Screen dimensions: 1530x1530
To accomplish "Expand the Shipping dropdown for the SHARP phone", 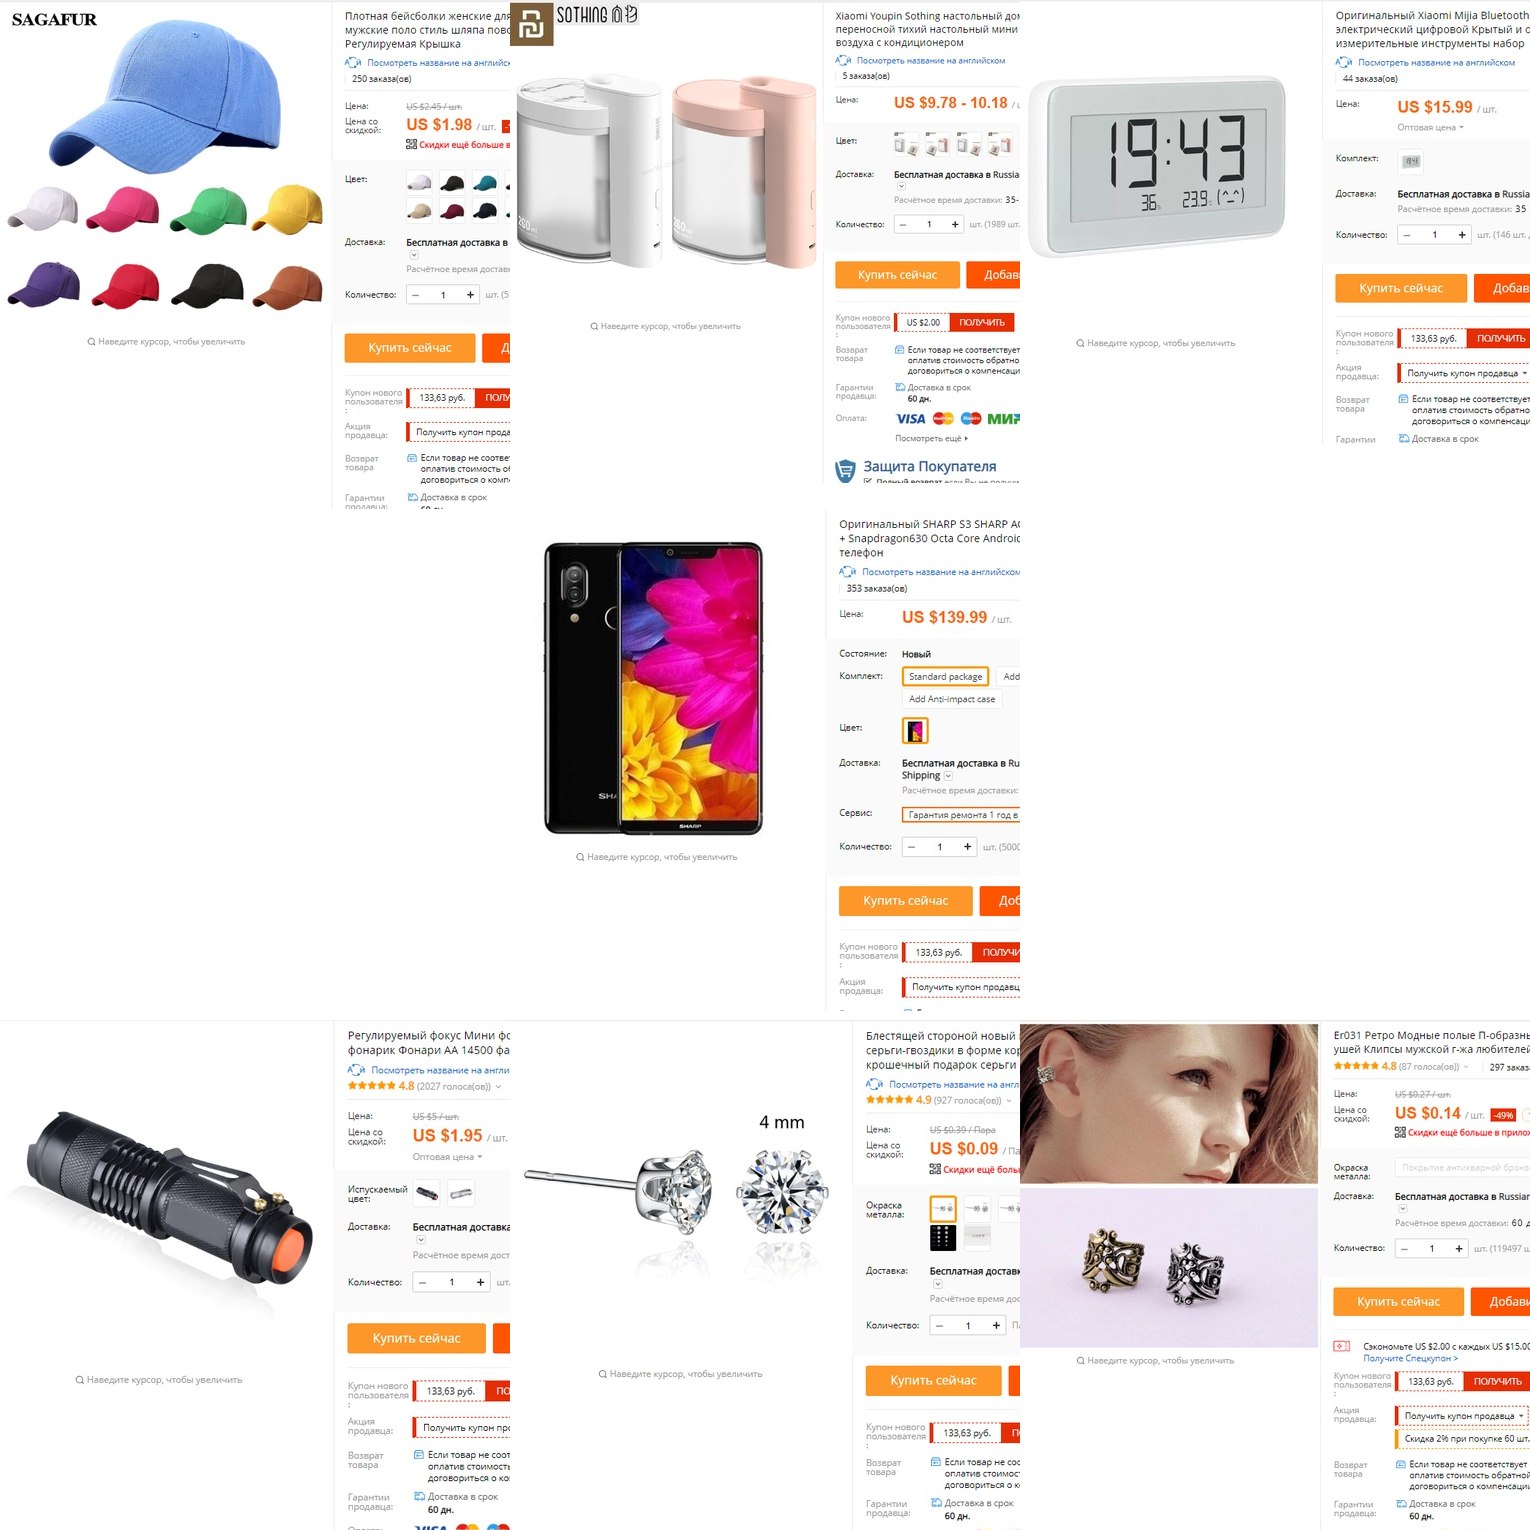I will 948,776.
